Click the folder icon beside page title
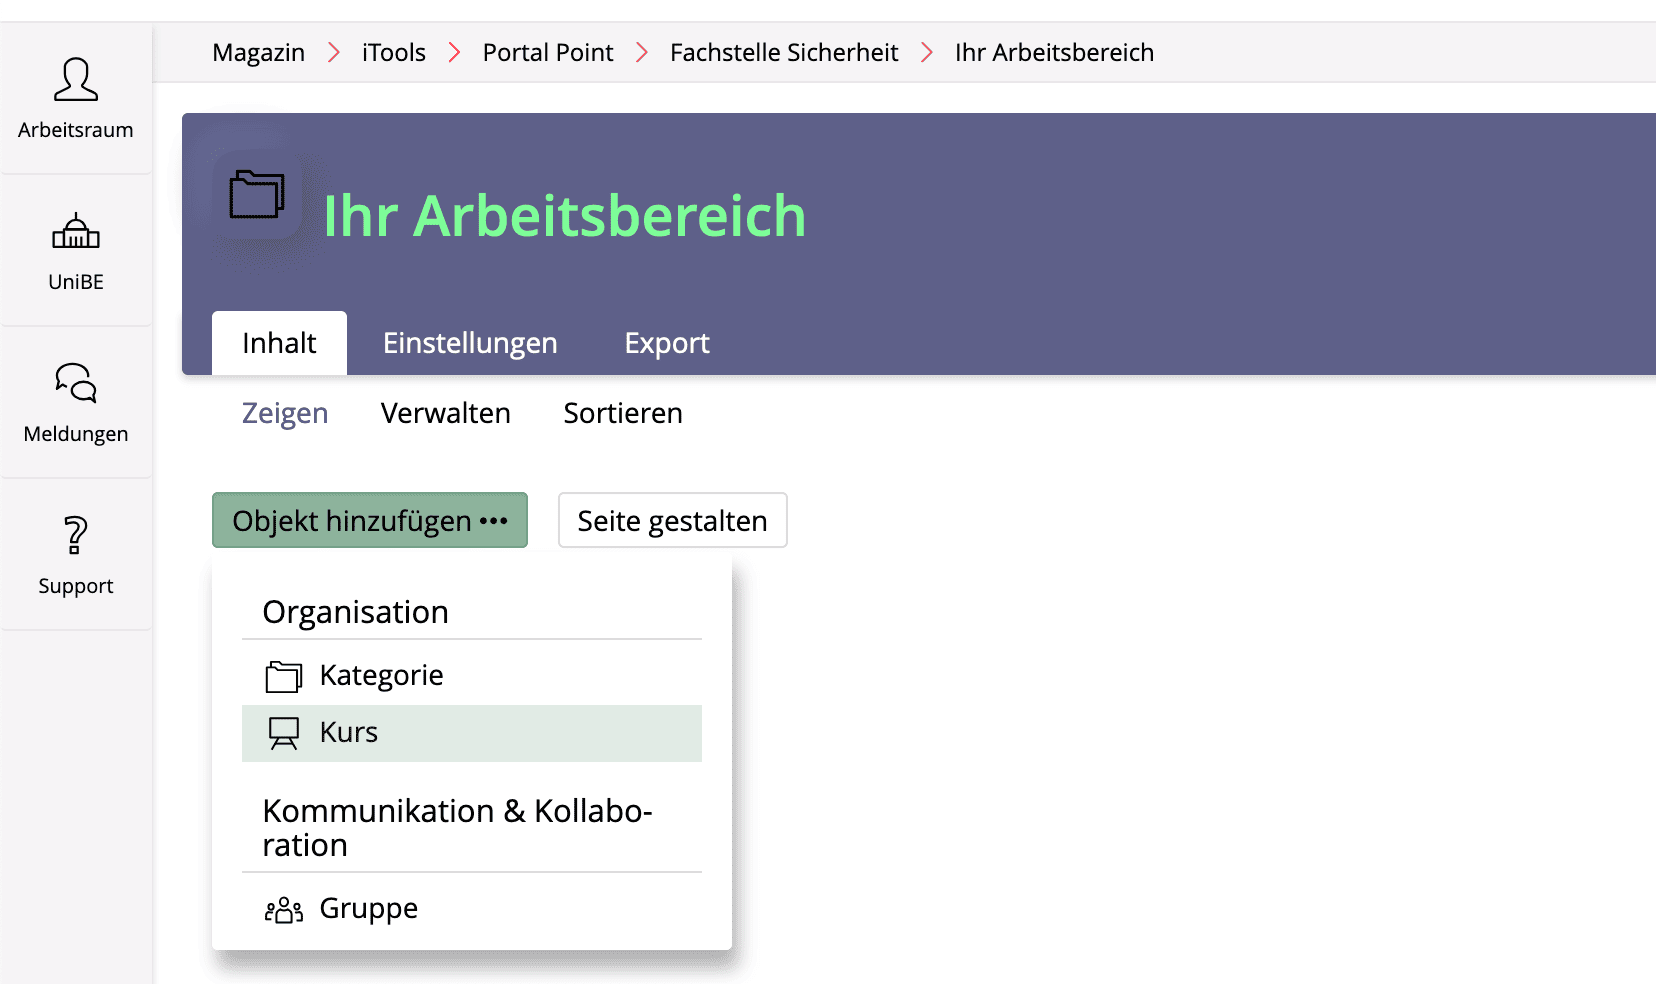1656x984 pixels. (x=257, y=194)
